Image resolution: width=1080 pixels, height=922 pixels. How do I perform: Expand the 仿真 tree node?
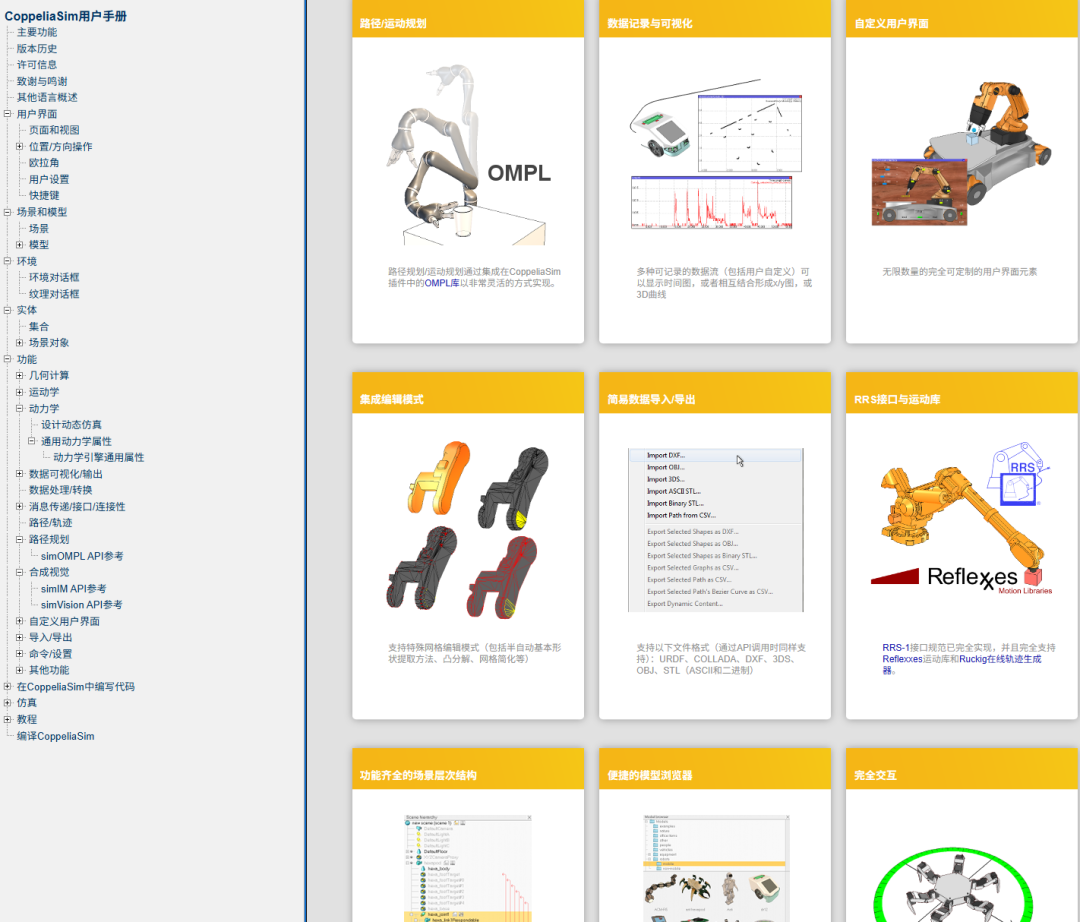[x=8, y=702]
